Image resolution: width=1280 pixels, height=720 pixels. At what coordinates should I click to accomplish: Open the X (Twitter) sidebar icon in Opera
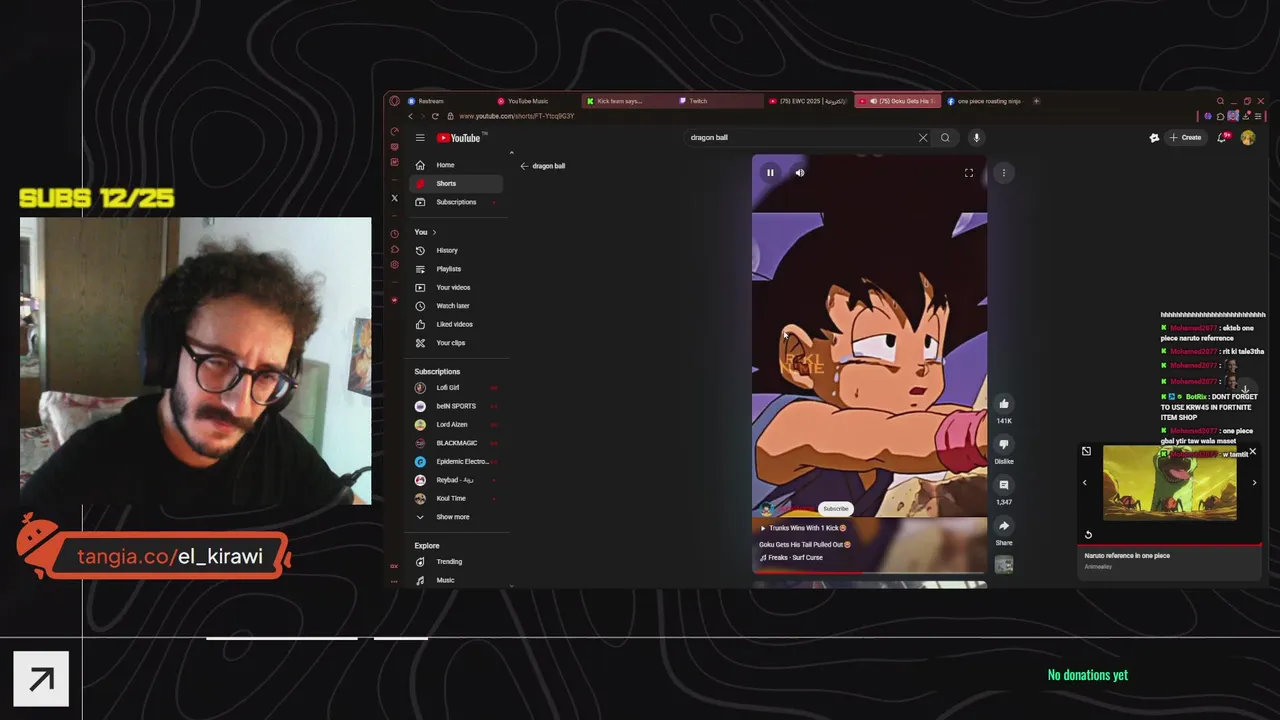click(394, 198)
